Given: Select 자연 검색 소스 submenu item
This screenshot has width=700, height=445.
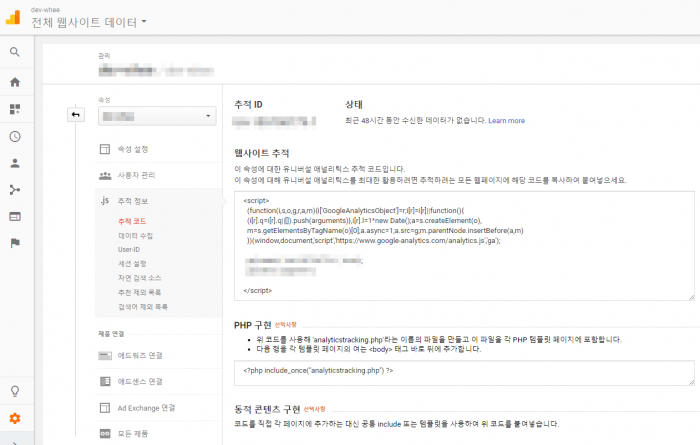Looking at the screenshot, I should tap(139, 278).
